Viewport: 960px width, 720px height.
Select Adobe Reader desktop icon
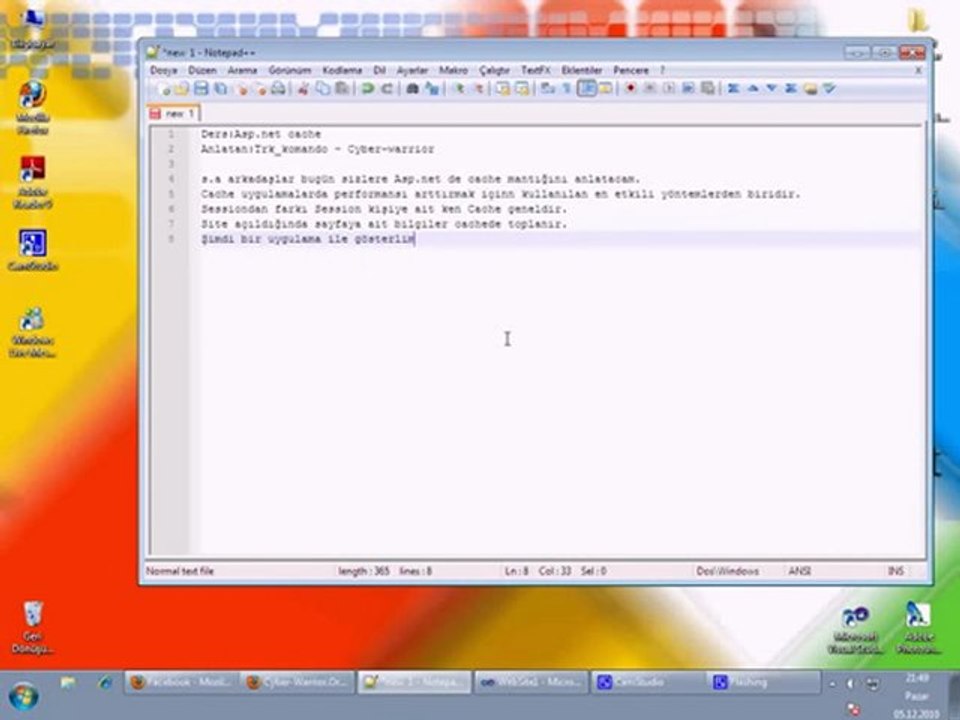[32, 182]
